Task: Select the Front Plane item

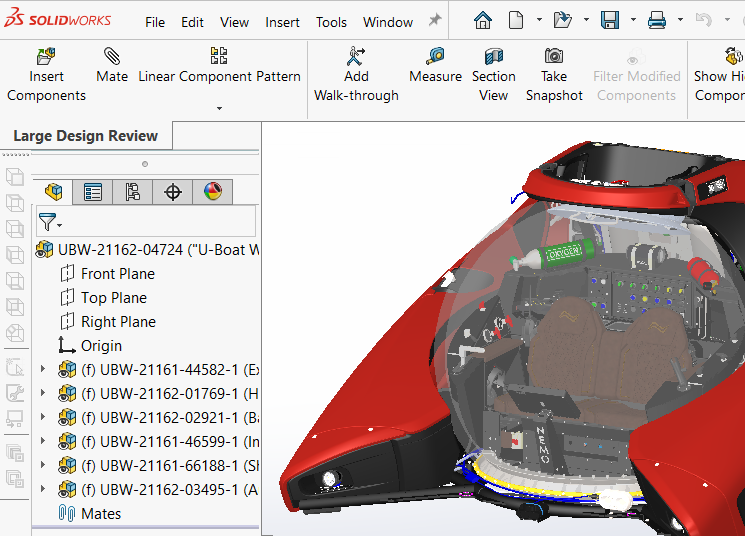Action: 117,274
